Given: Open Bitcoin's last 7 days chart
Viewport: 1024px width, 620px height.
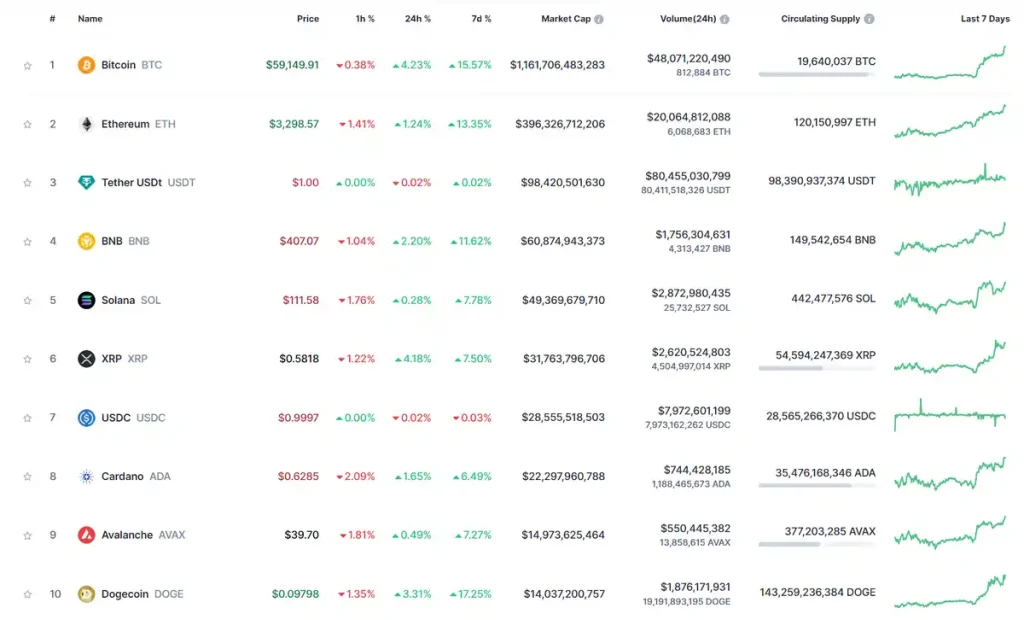Looking at the screenshot, I should click(950, 63).
